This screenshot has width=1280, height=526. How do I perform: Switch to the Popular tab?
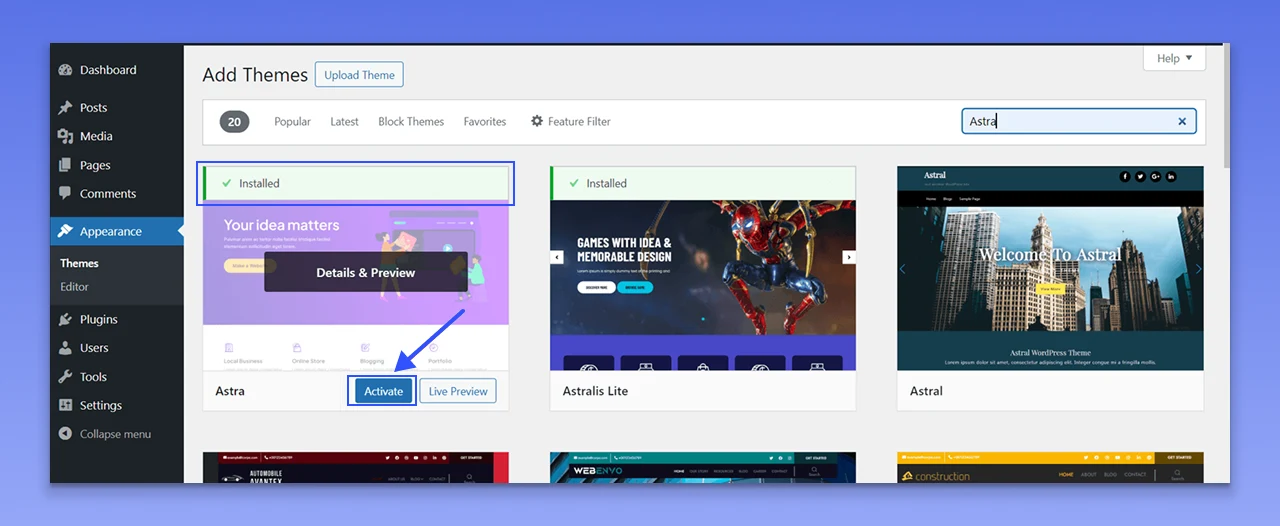pyautogui.click(x=292, y=121)
